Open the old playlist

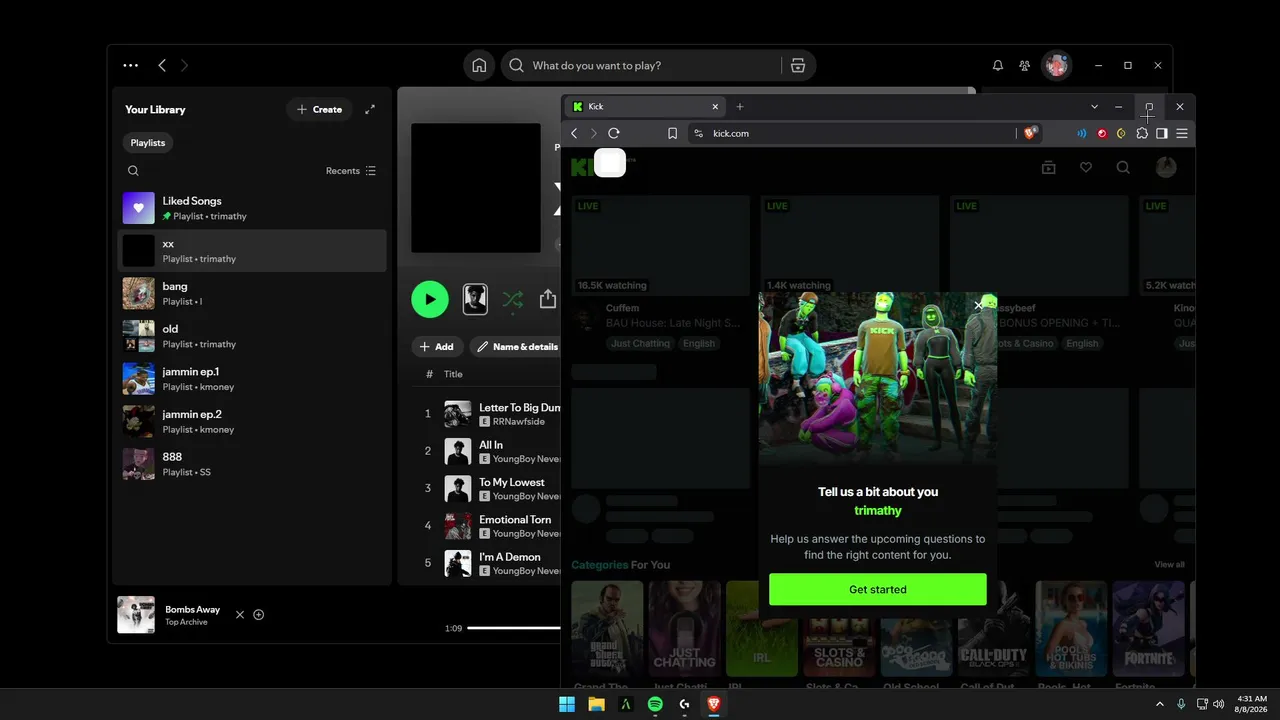pyautogui.click(x=252, y=336)
